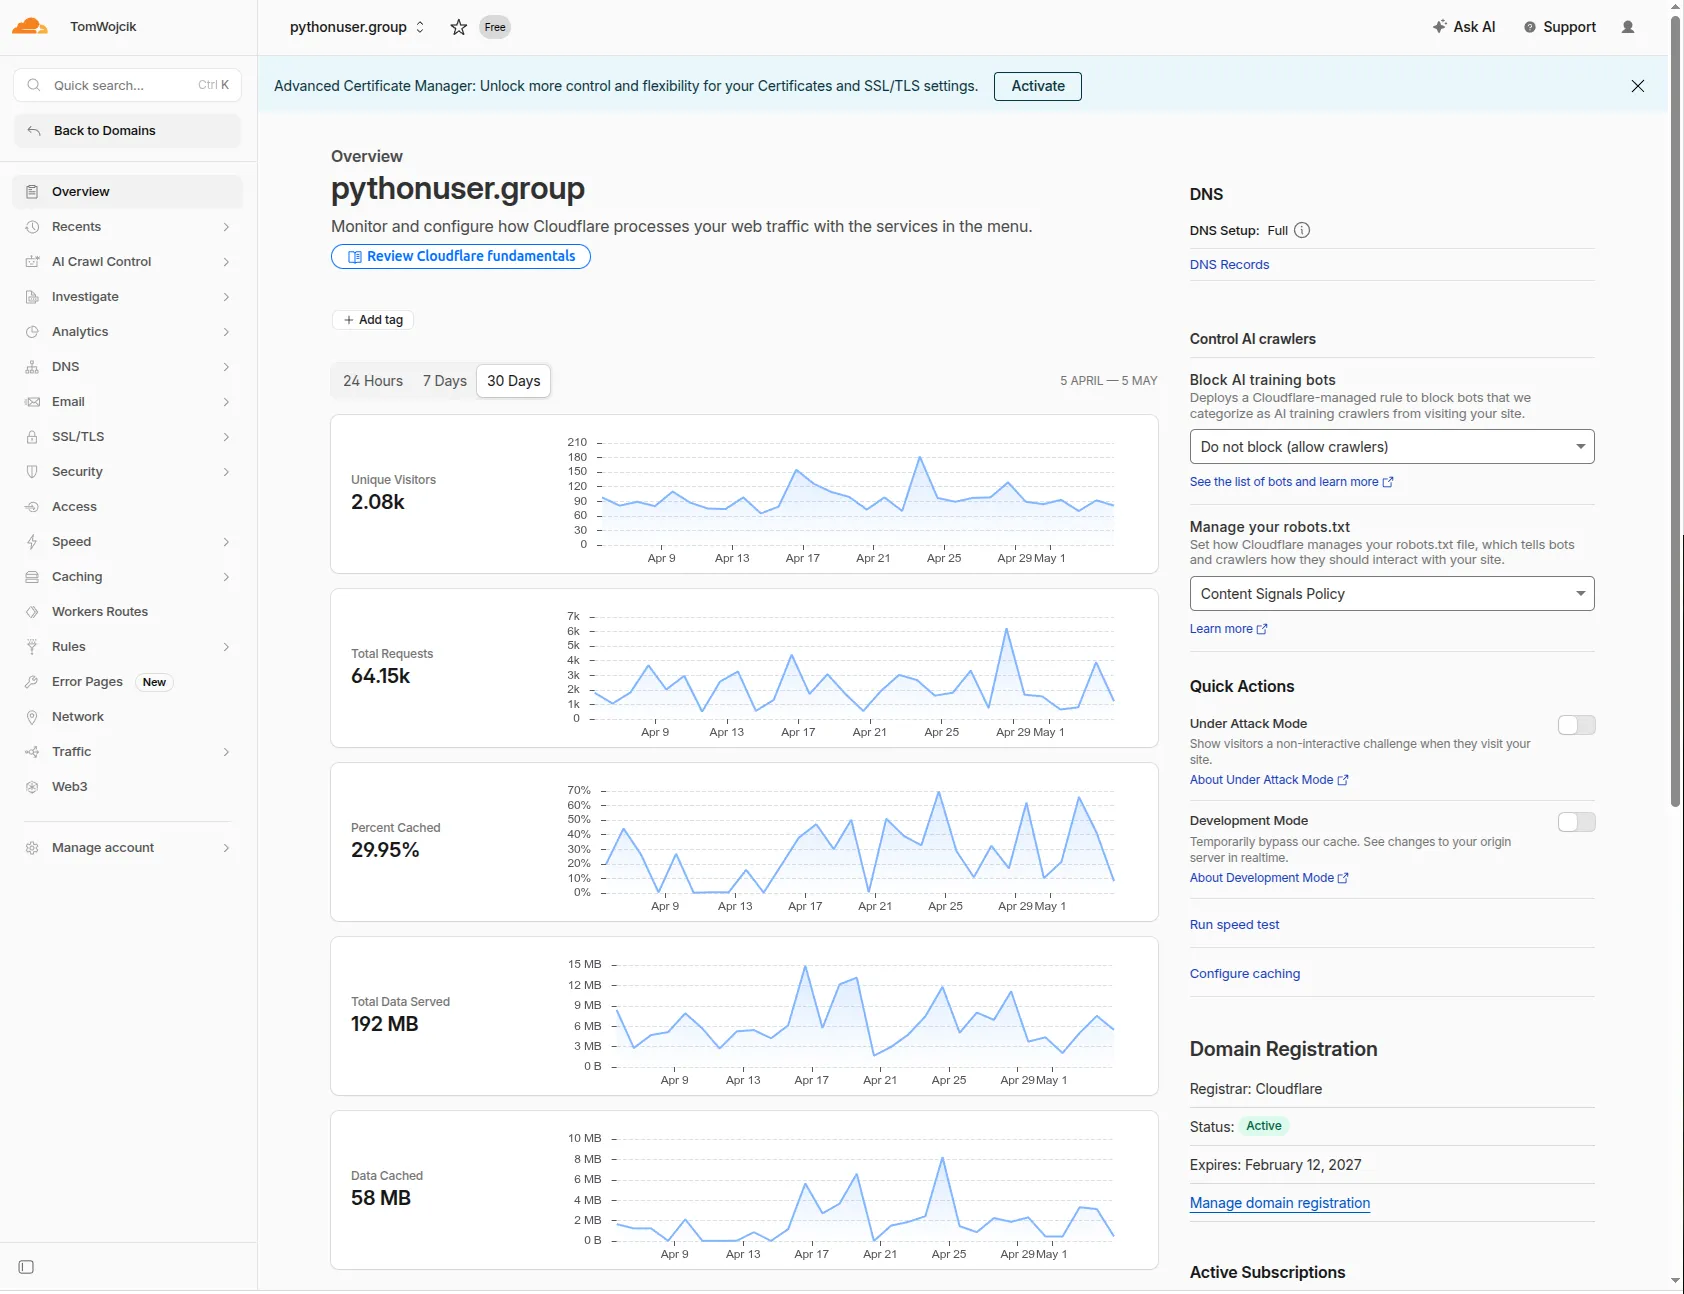1684x1294 pixels.
Task: Open the Web3 menu item
Action: pyautogui.click(x=128, y=787)
